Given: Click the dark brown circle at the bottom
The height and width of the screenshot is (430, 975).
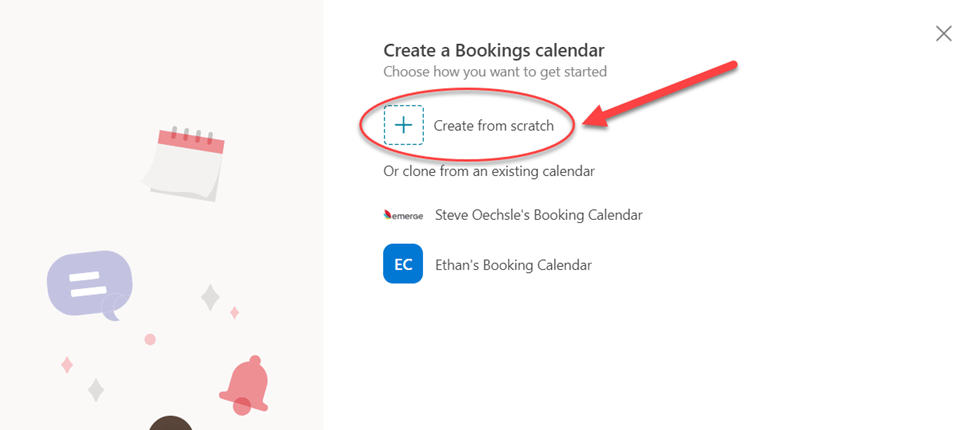Looking at the screenshot, I should (170, 423).
